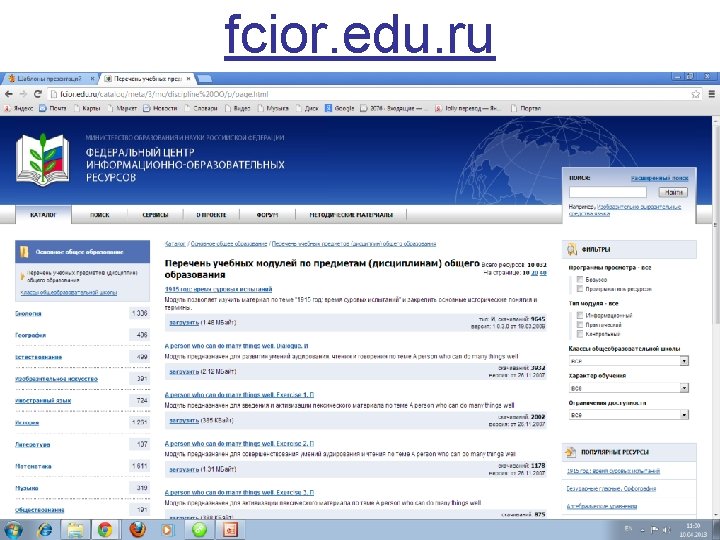Go back with browser back arrow
The image size is (720, 540).
coord(8,94)
